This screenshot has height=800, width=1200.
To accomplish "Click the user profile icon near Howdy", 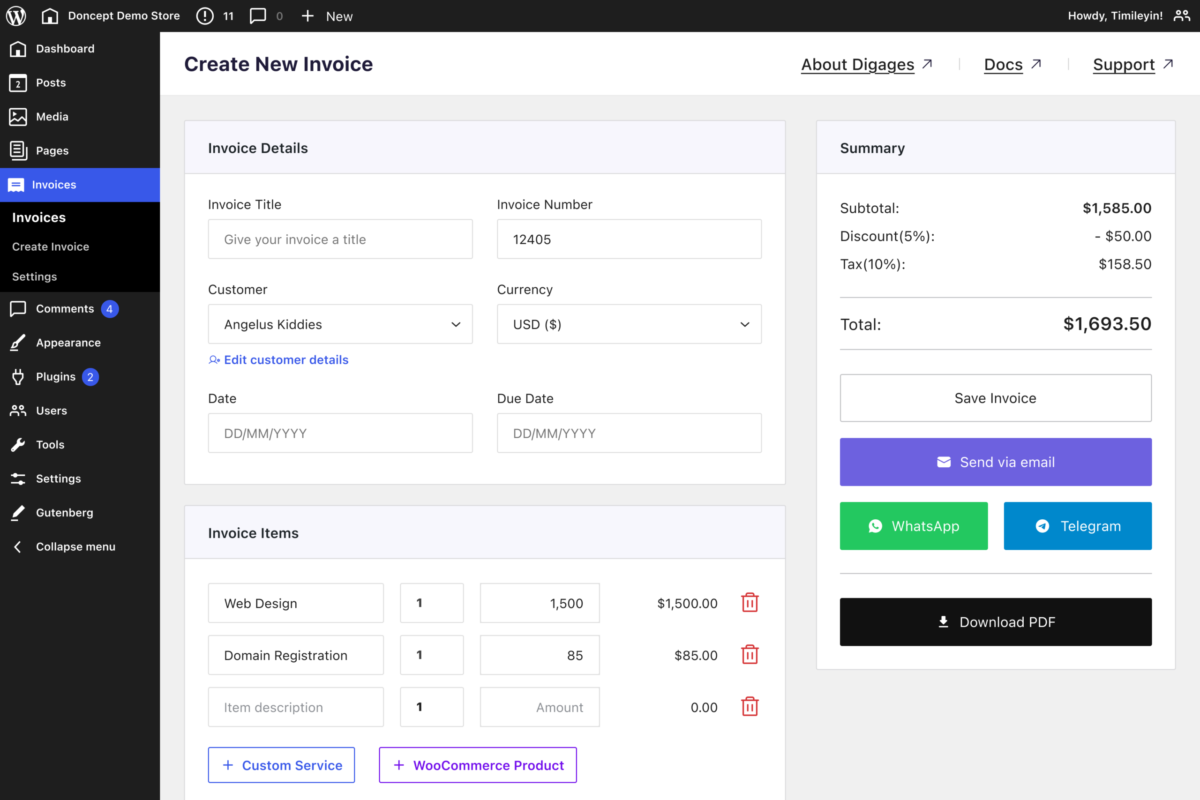I will click(x=1182, y=16).
